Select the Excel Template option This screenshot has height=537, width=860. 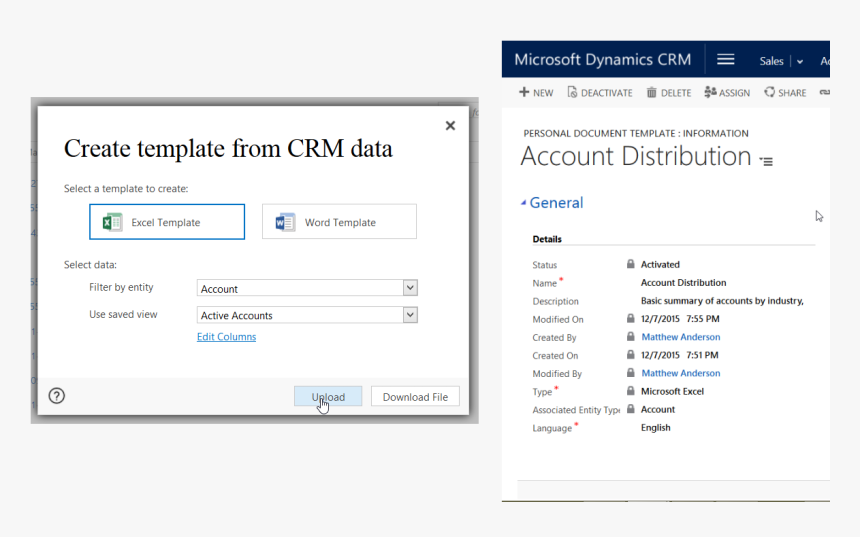167,222
